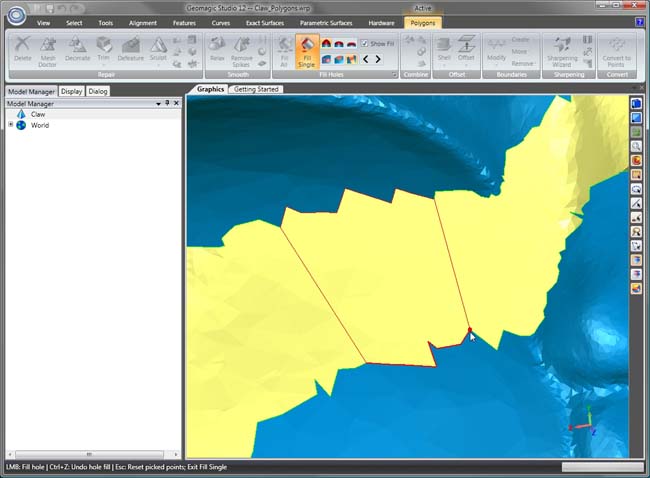
Task: Switch to Exact Surfaces tab
Action: (265, 23)
